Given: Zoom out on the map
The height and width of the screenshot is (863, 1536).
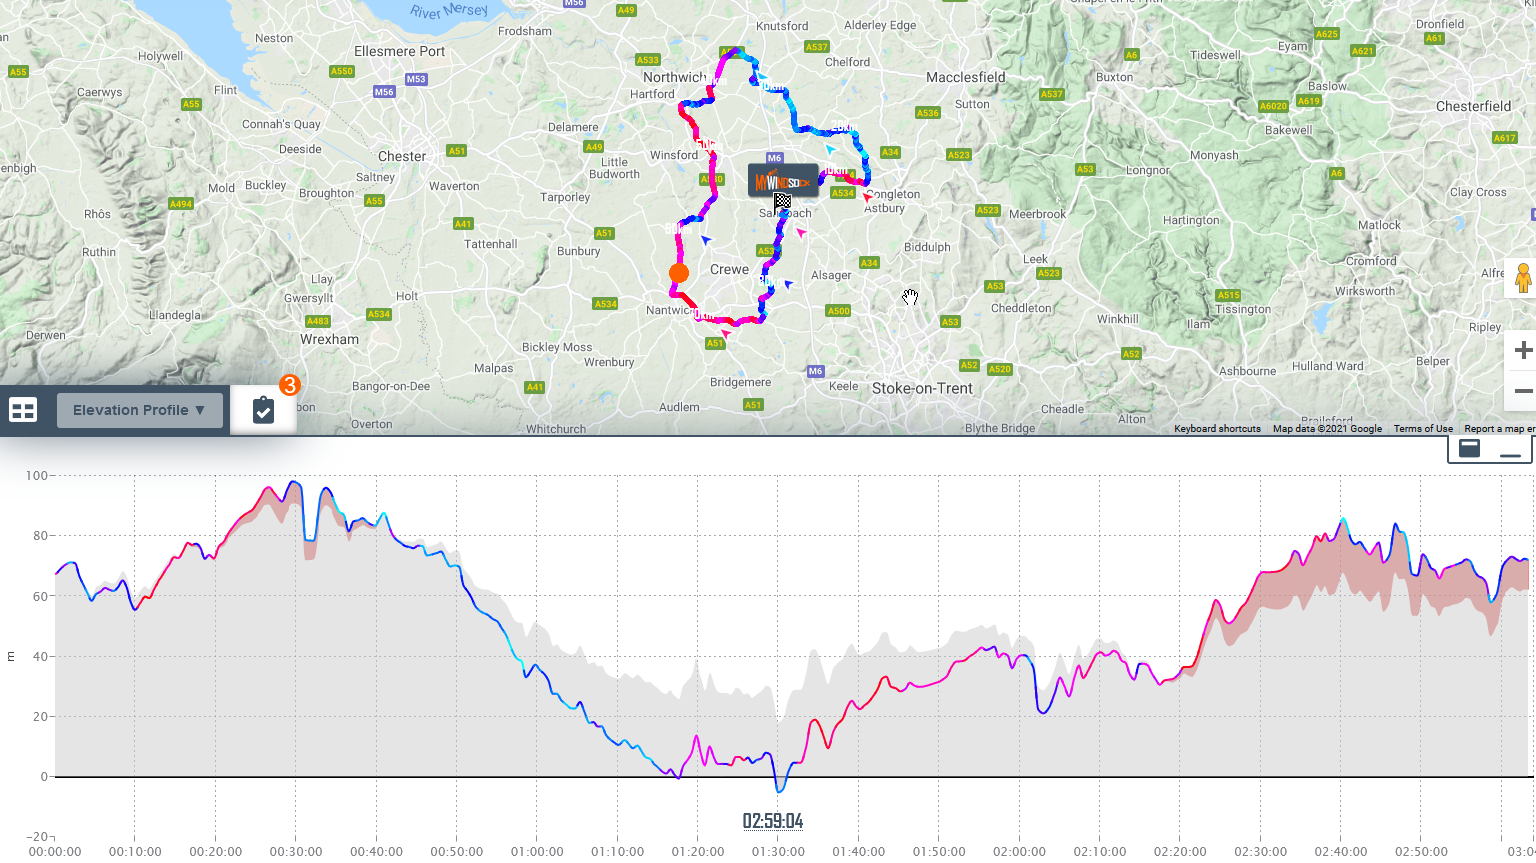Looking at the screenshot, I should (x=1523, y=391).
